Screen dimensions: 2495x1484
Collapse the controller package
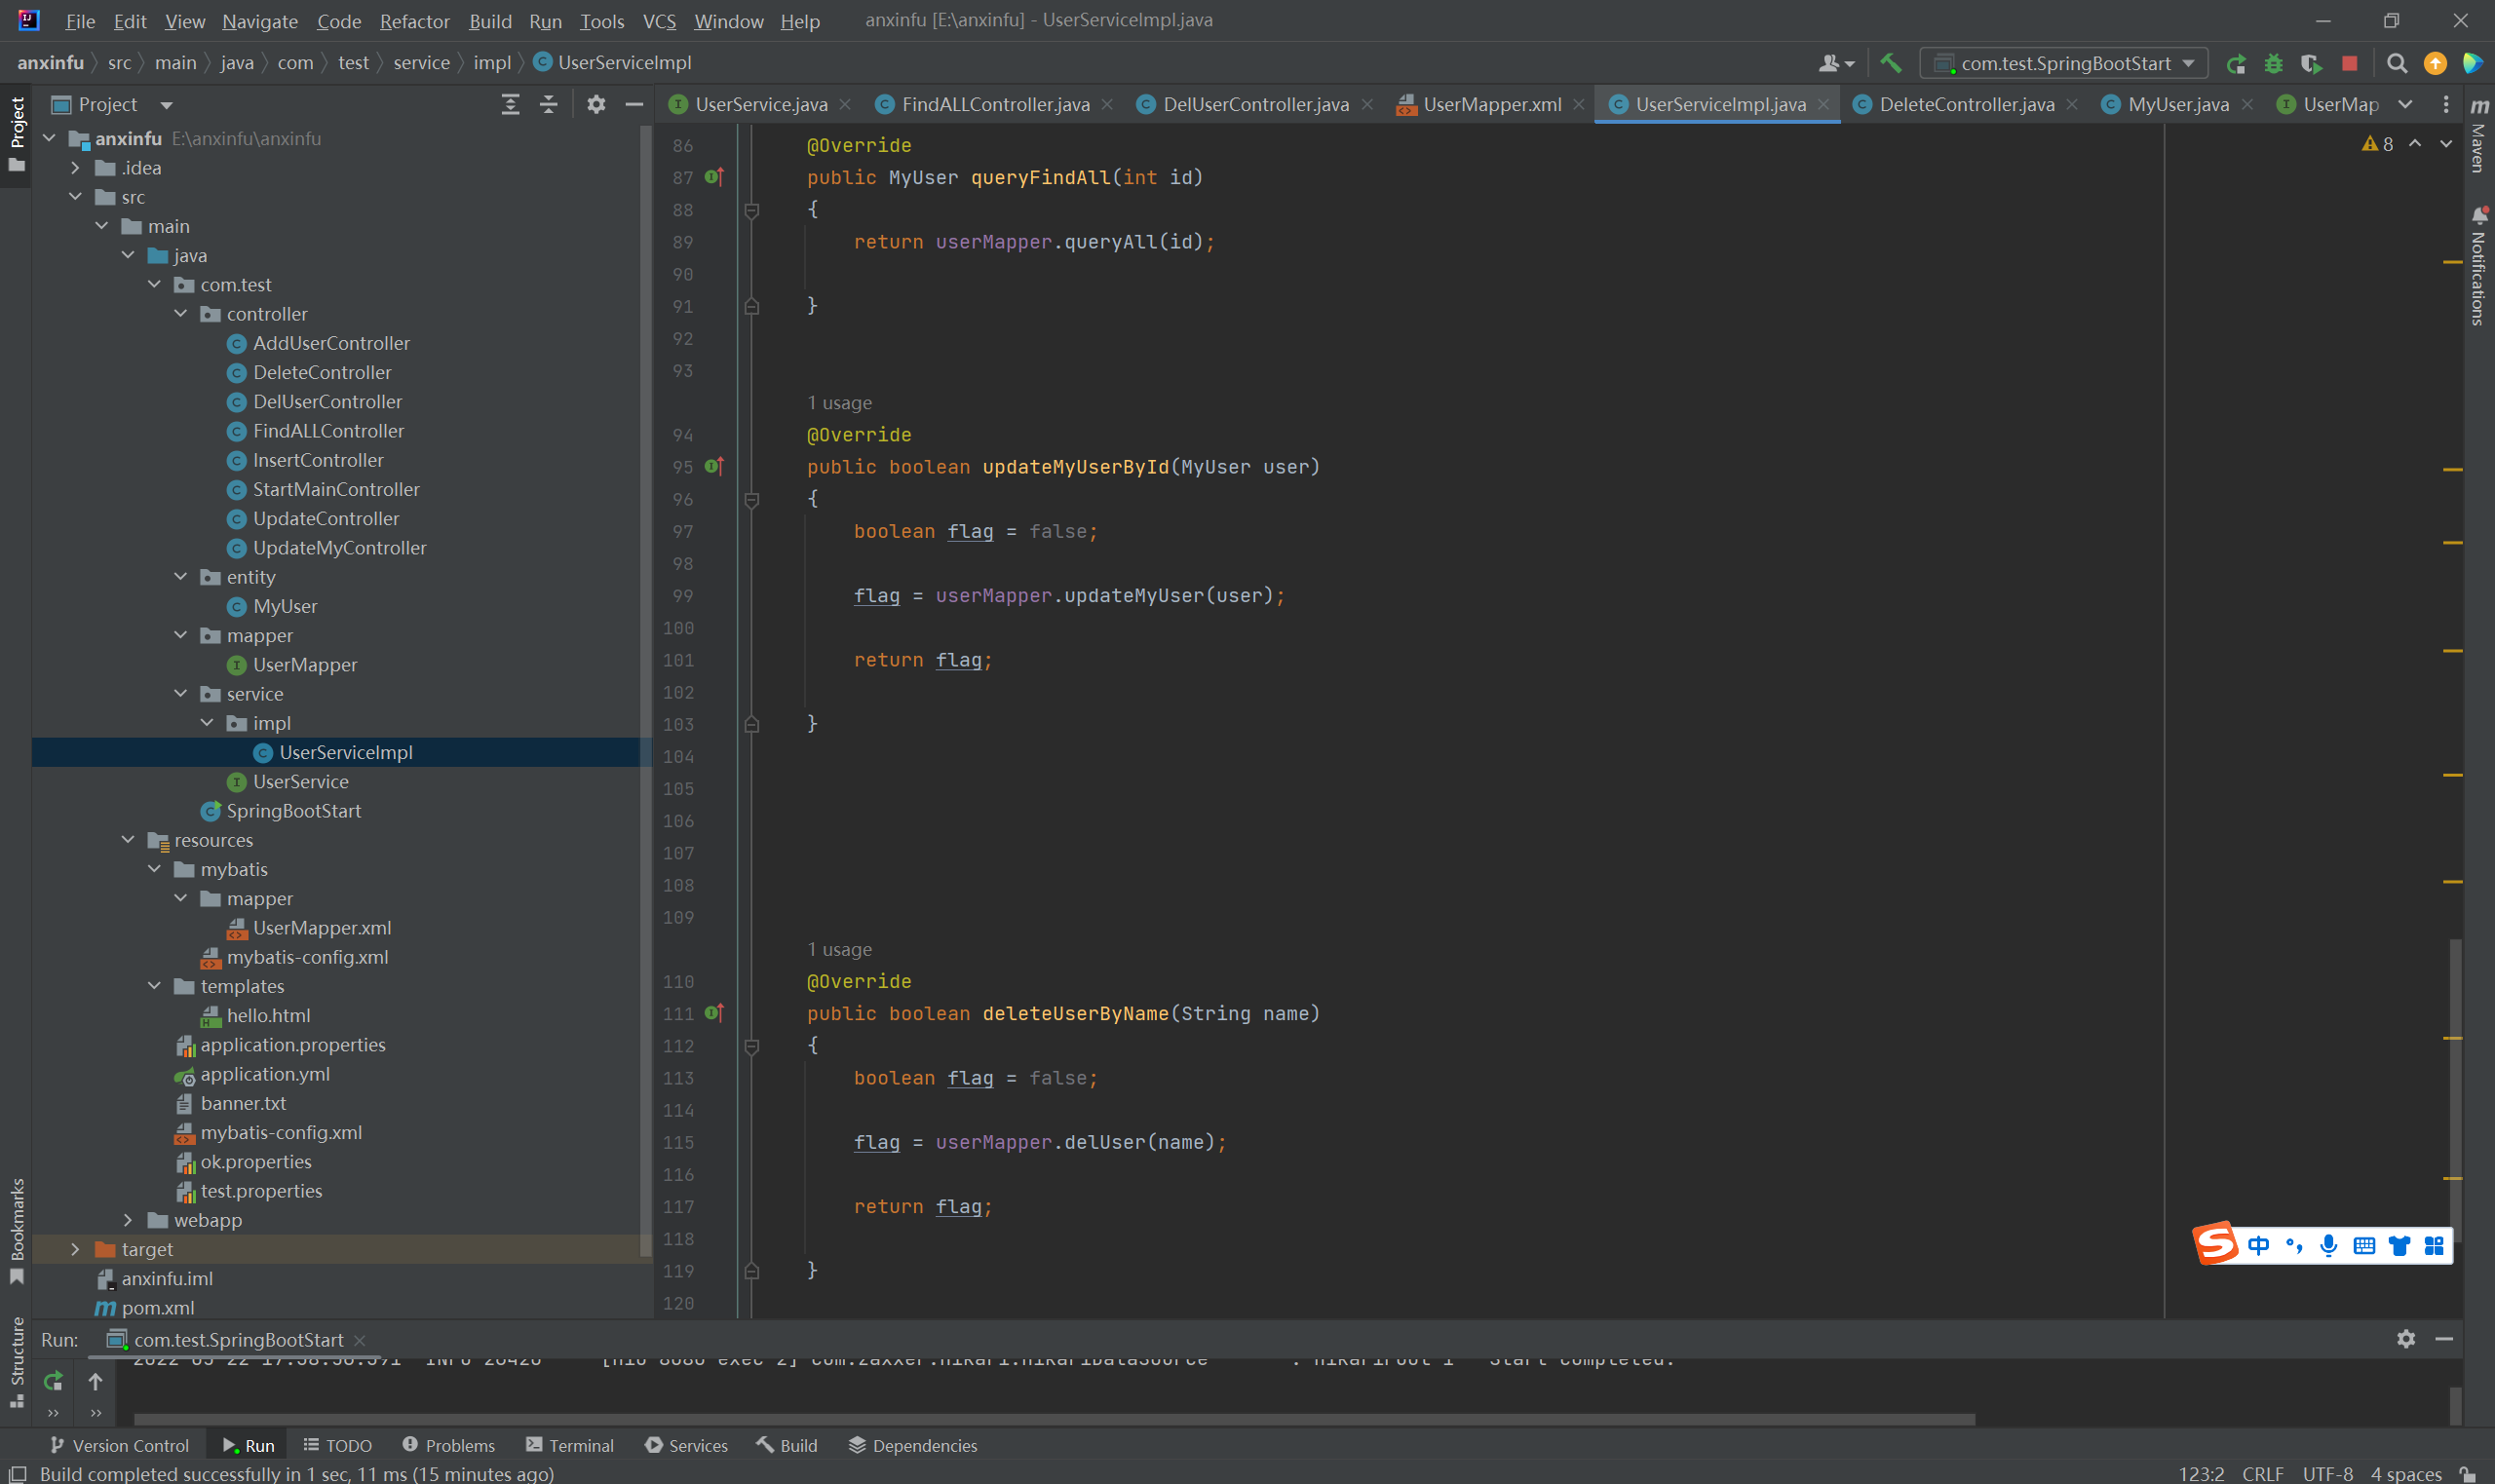point(181,314)
